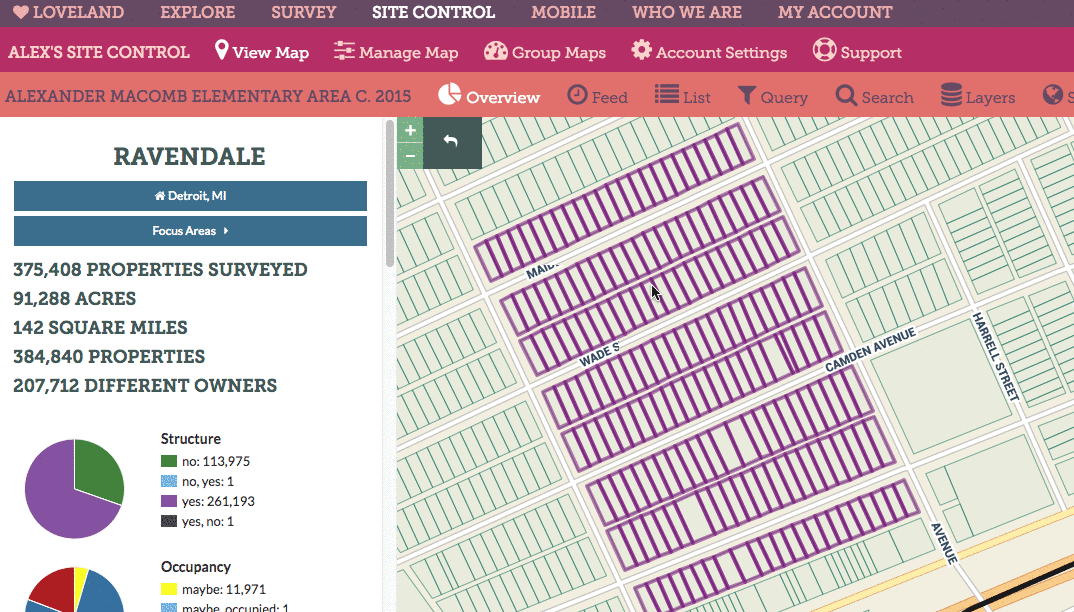Click the Group Maps palette icon
The width and height of the screenshot is (1074, 612).
click(495, 51)
